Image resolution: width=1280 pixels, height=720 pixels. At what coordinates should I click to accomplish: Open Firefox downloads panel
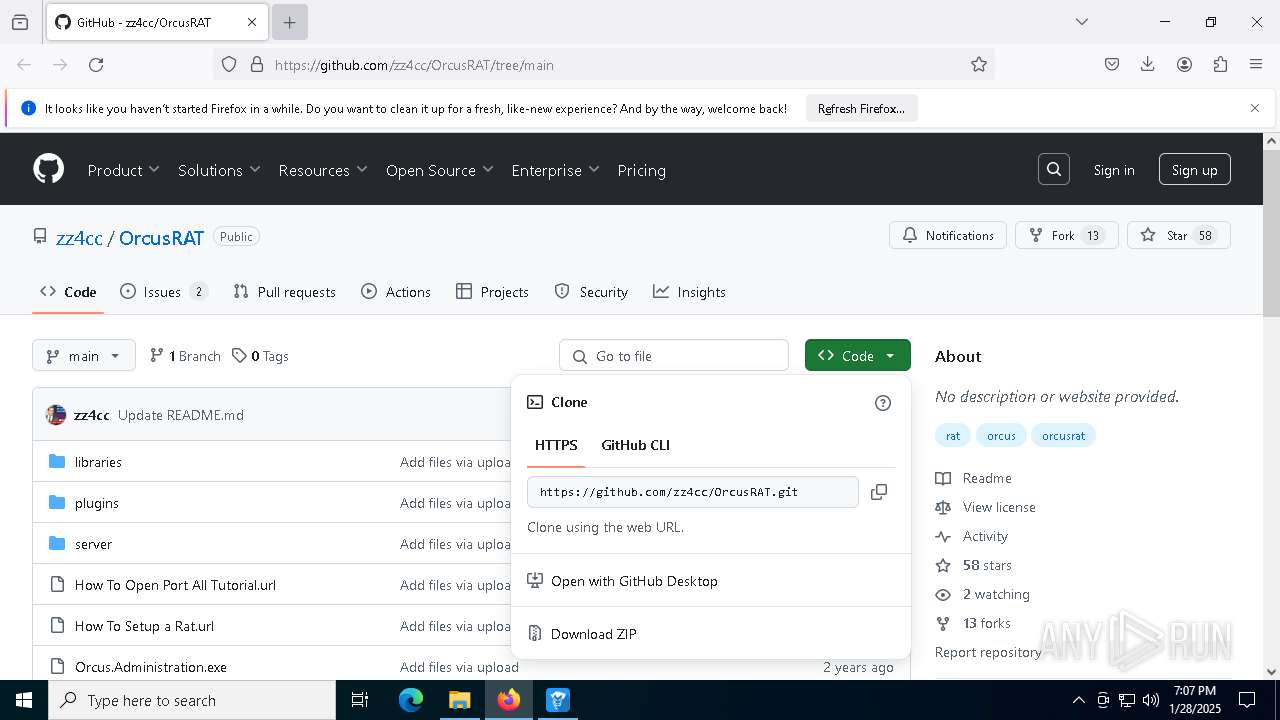point(1148,65)
